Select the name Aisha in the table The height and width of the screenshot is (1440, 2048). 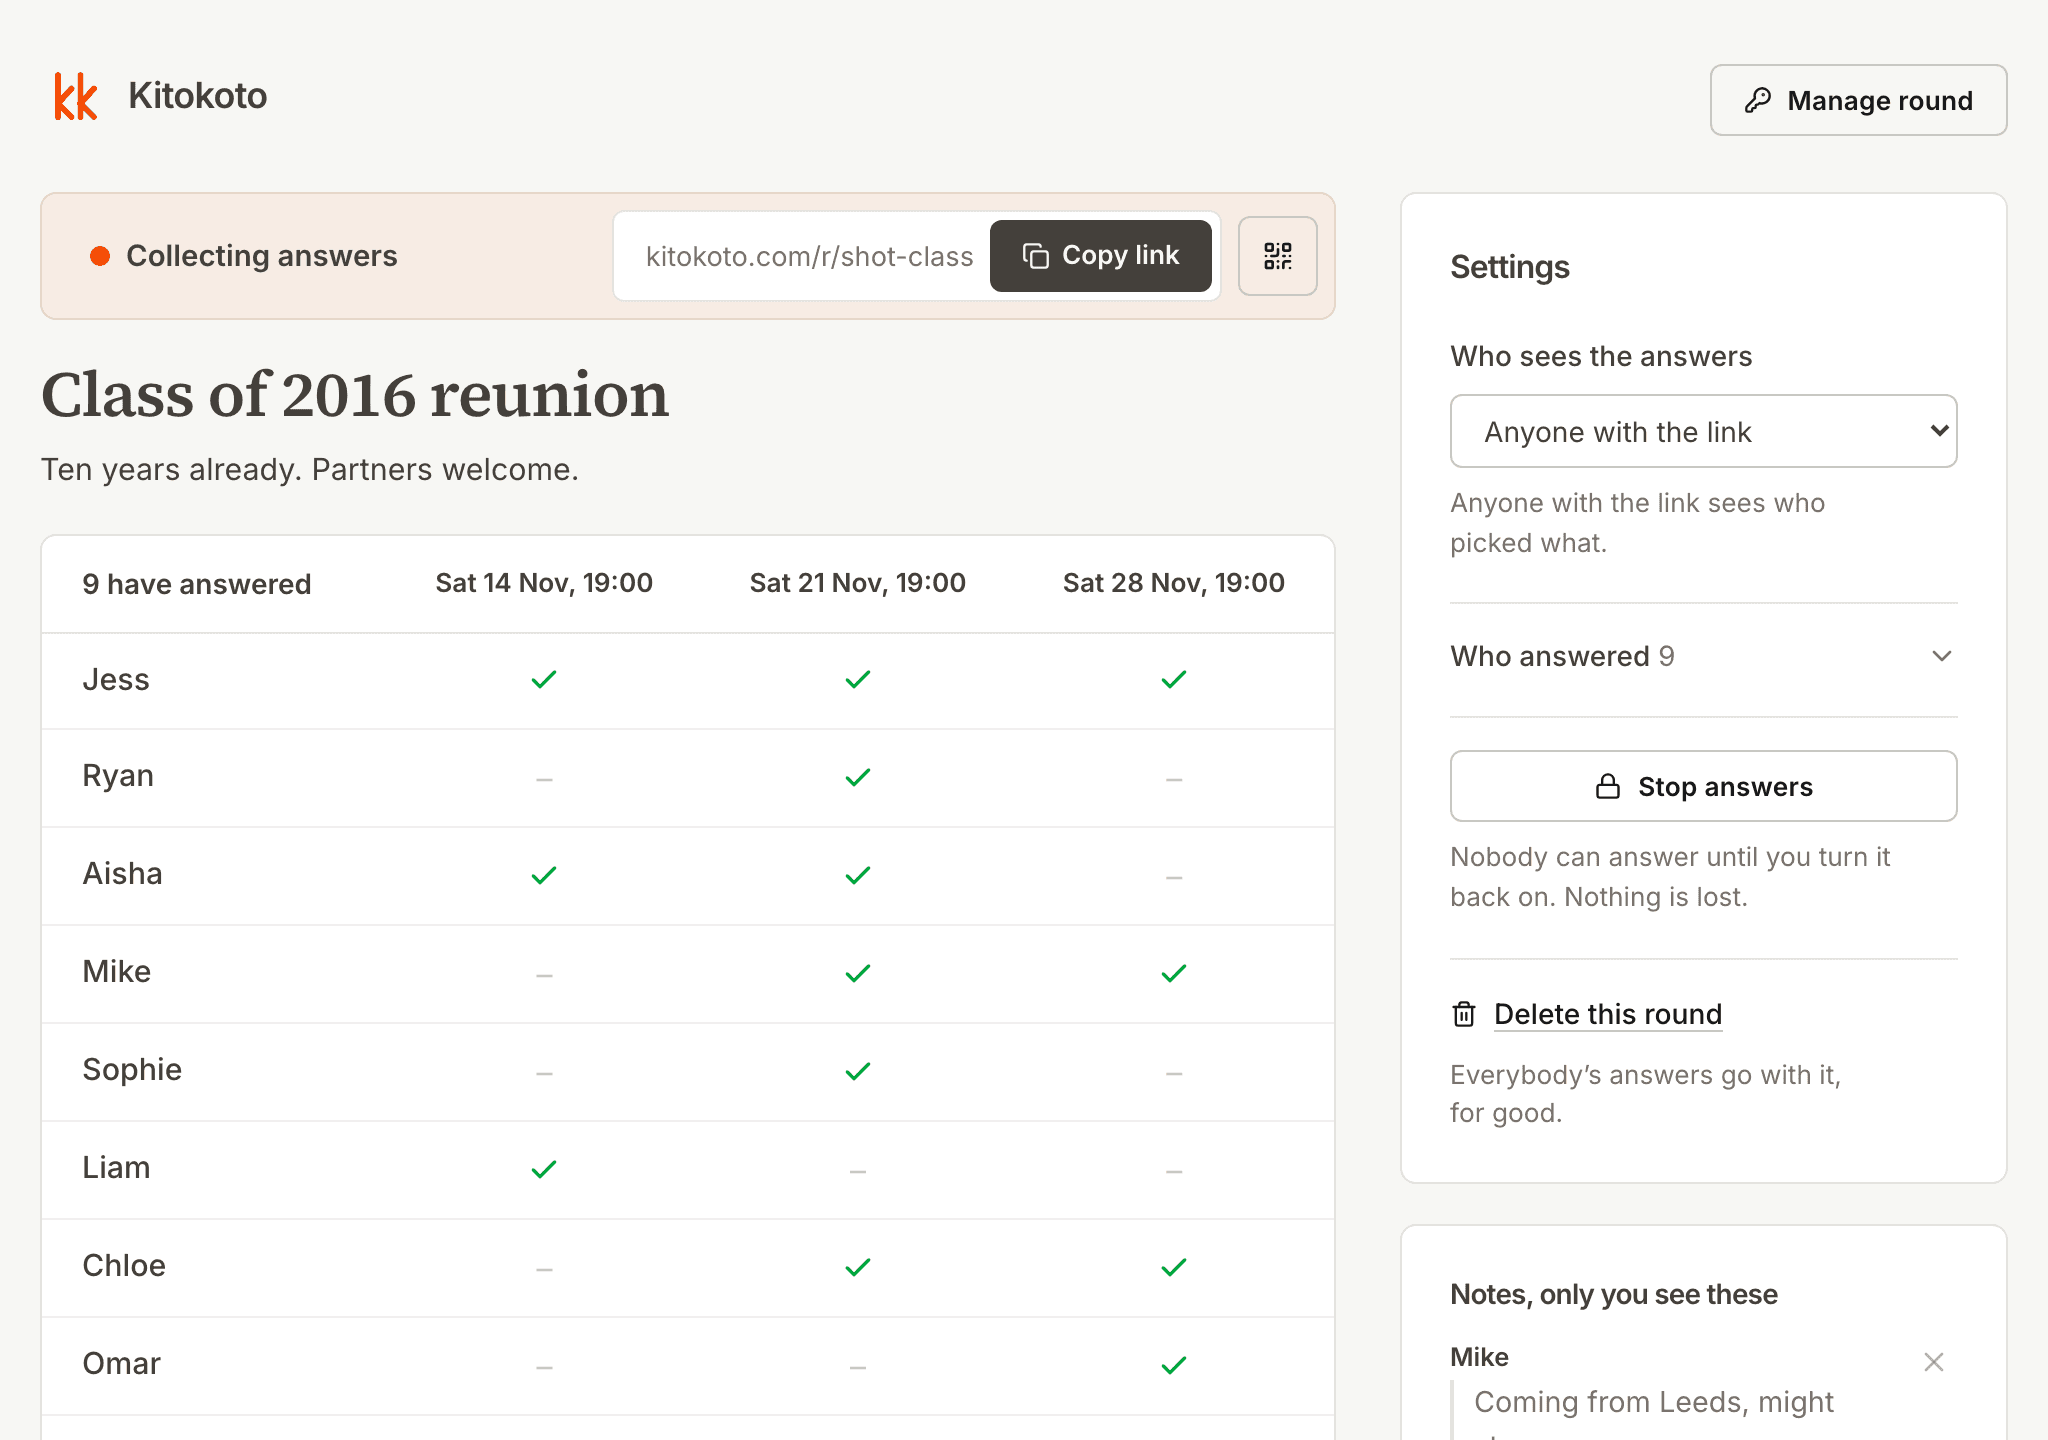point(122,874)
